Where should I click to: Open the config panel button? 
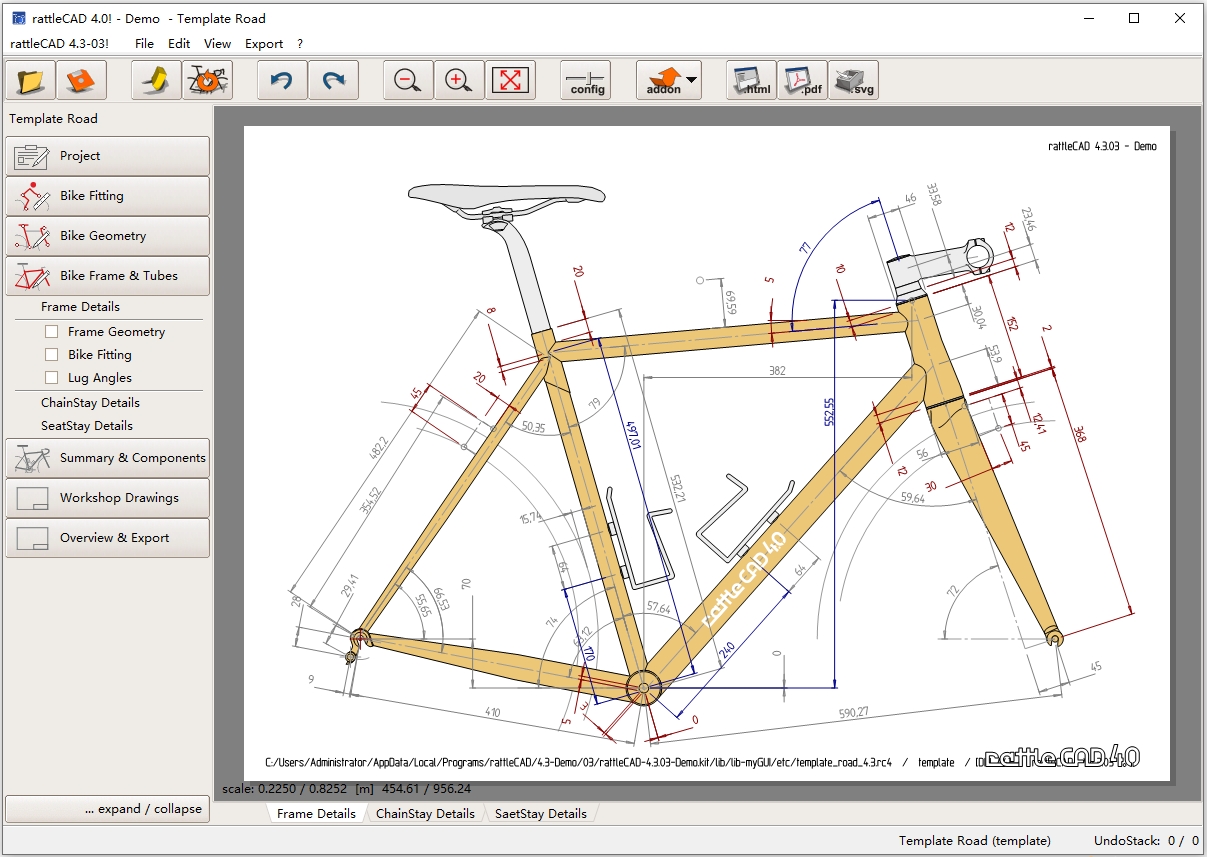click(x=586, y=80)
